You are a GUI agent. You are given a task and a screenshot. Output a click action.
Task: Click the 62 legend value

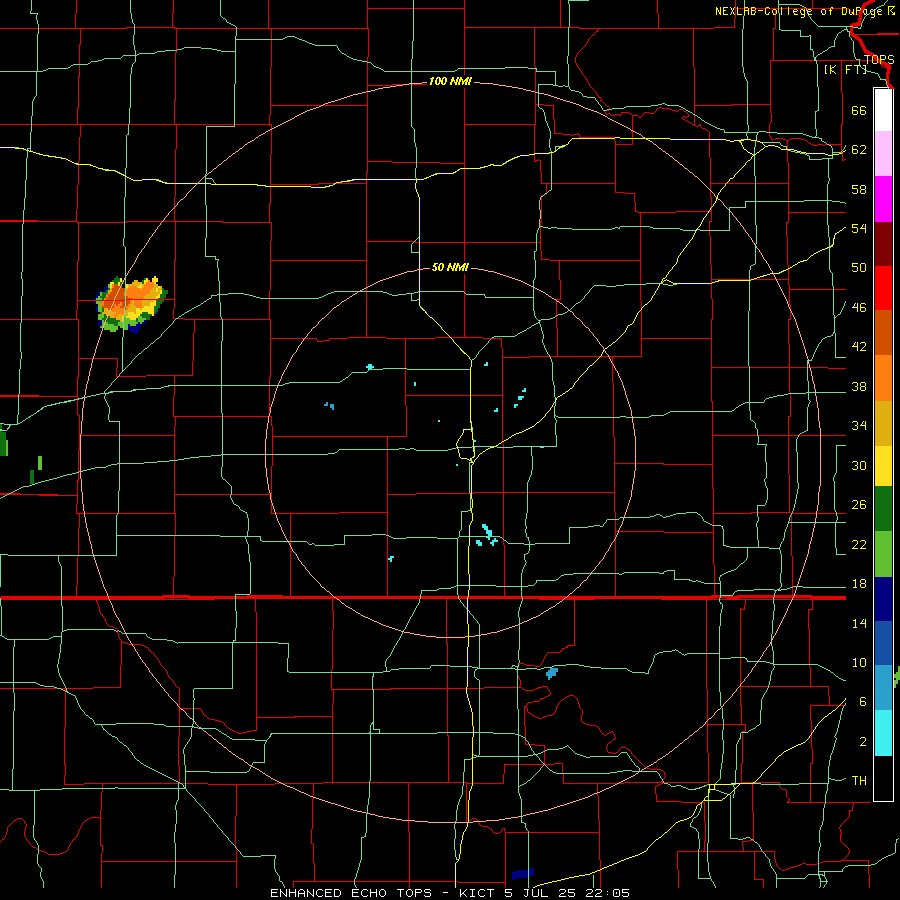859,150
